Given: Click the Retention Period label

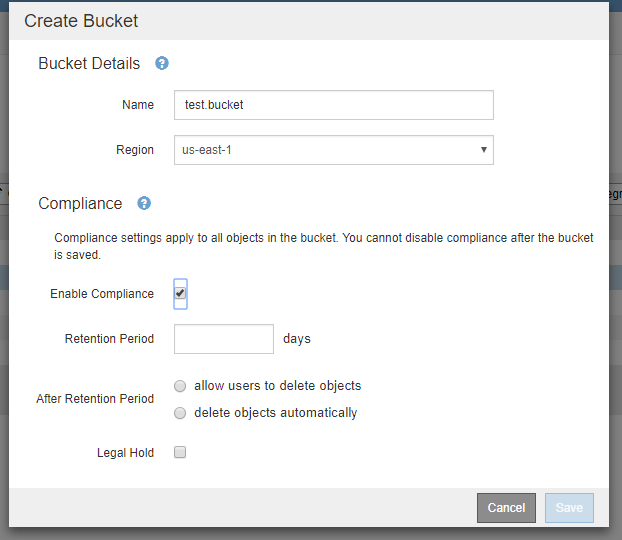Looking at the screenshot, I should pyautogui.click(x=109, y=339).
